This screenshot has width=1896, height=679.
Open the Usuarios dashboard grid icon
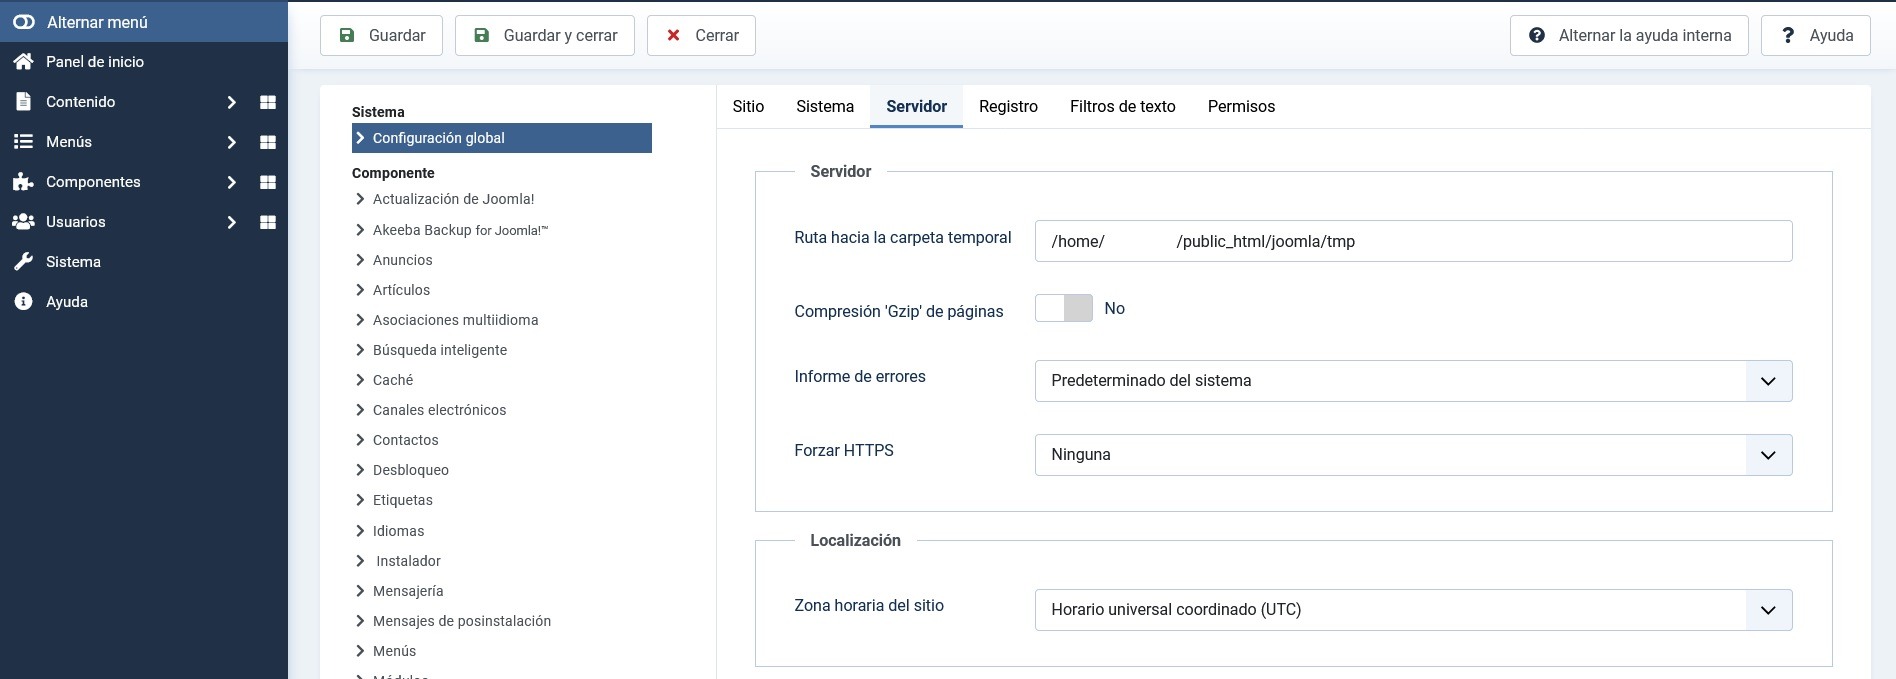point(268,222)
